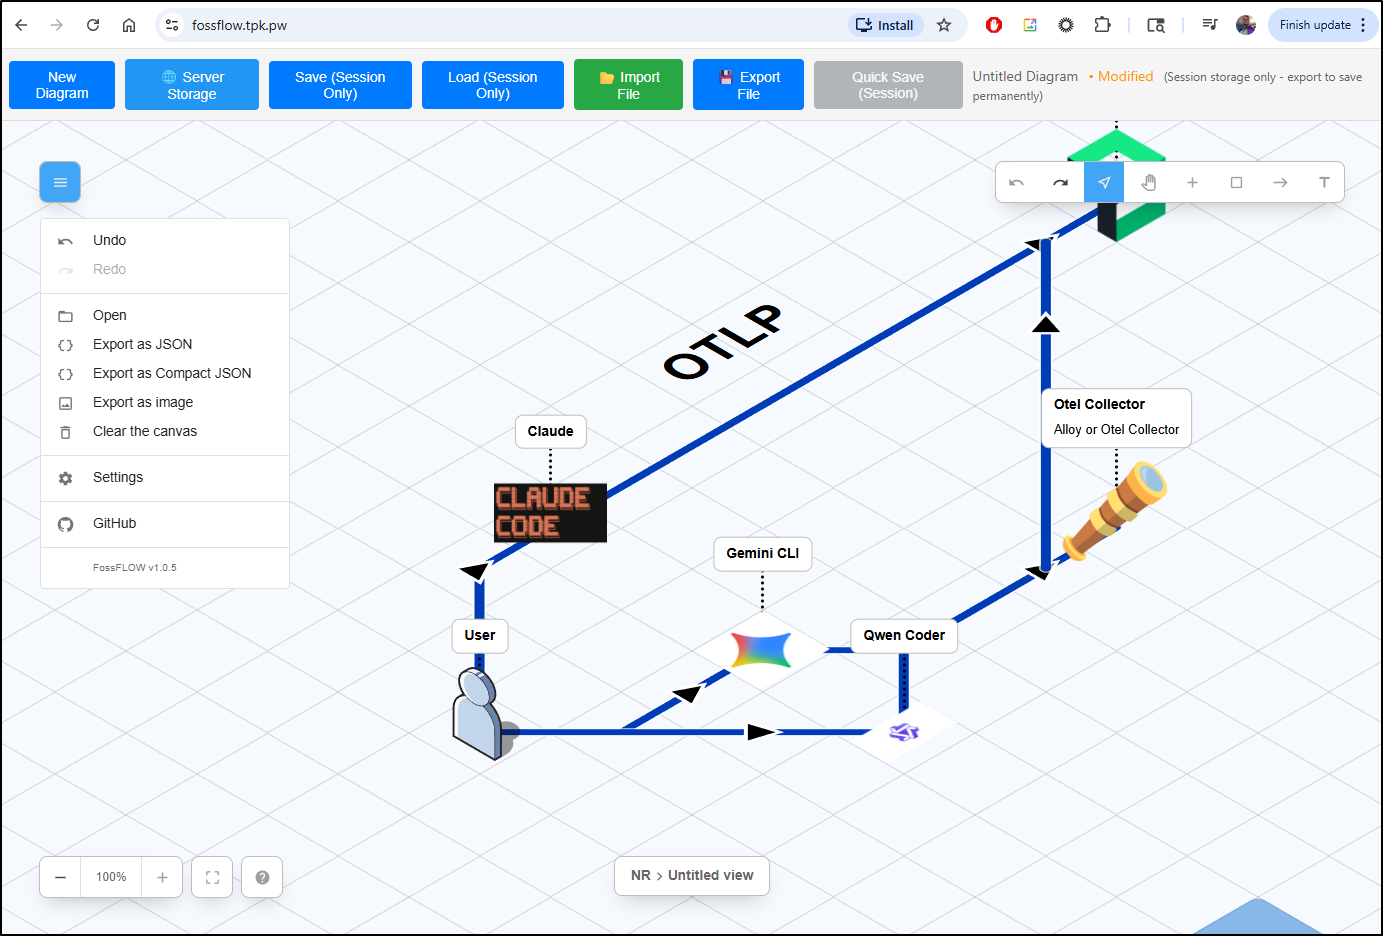
Task: Select the text tool
Action: click(1324, 183)
